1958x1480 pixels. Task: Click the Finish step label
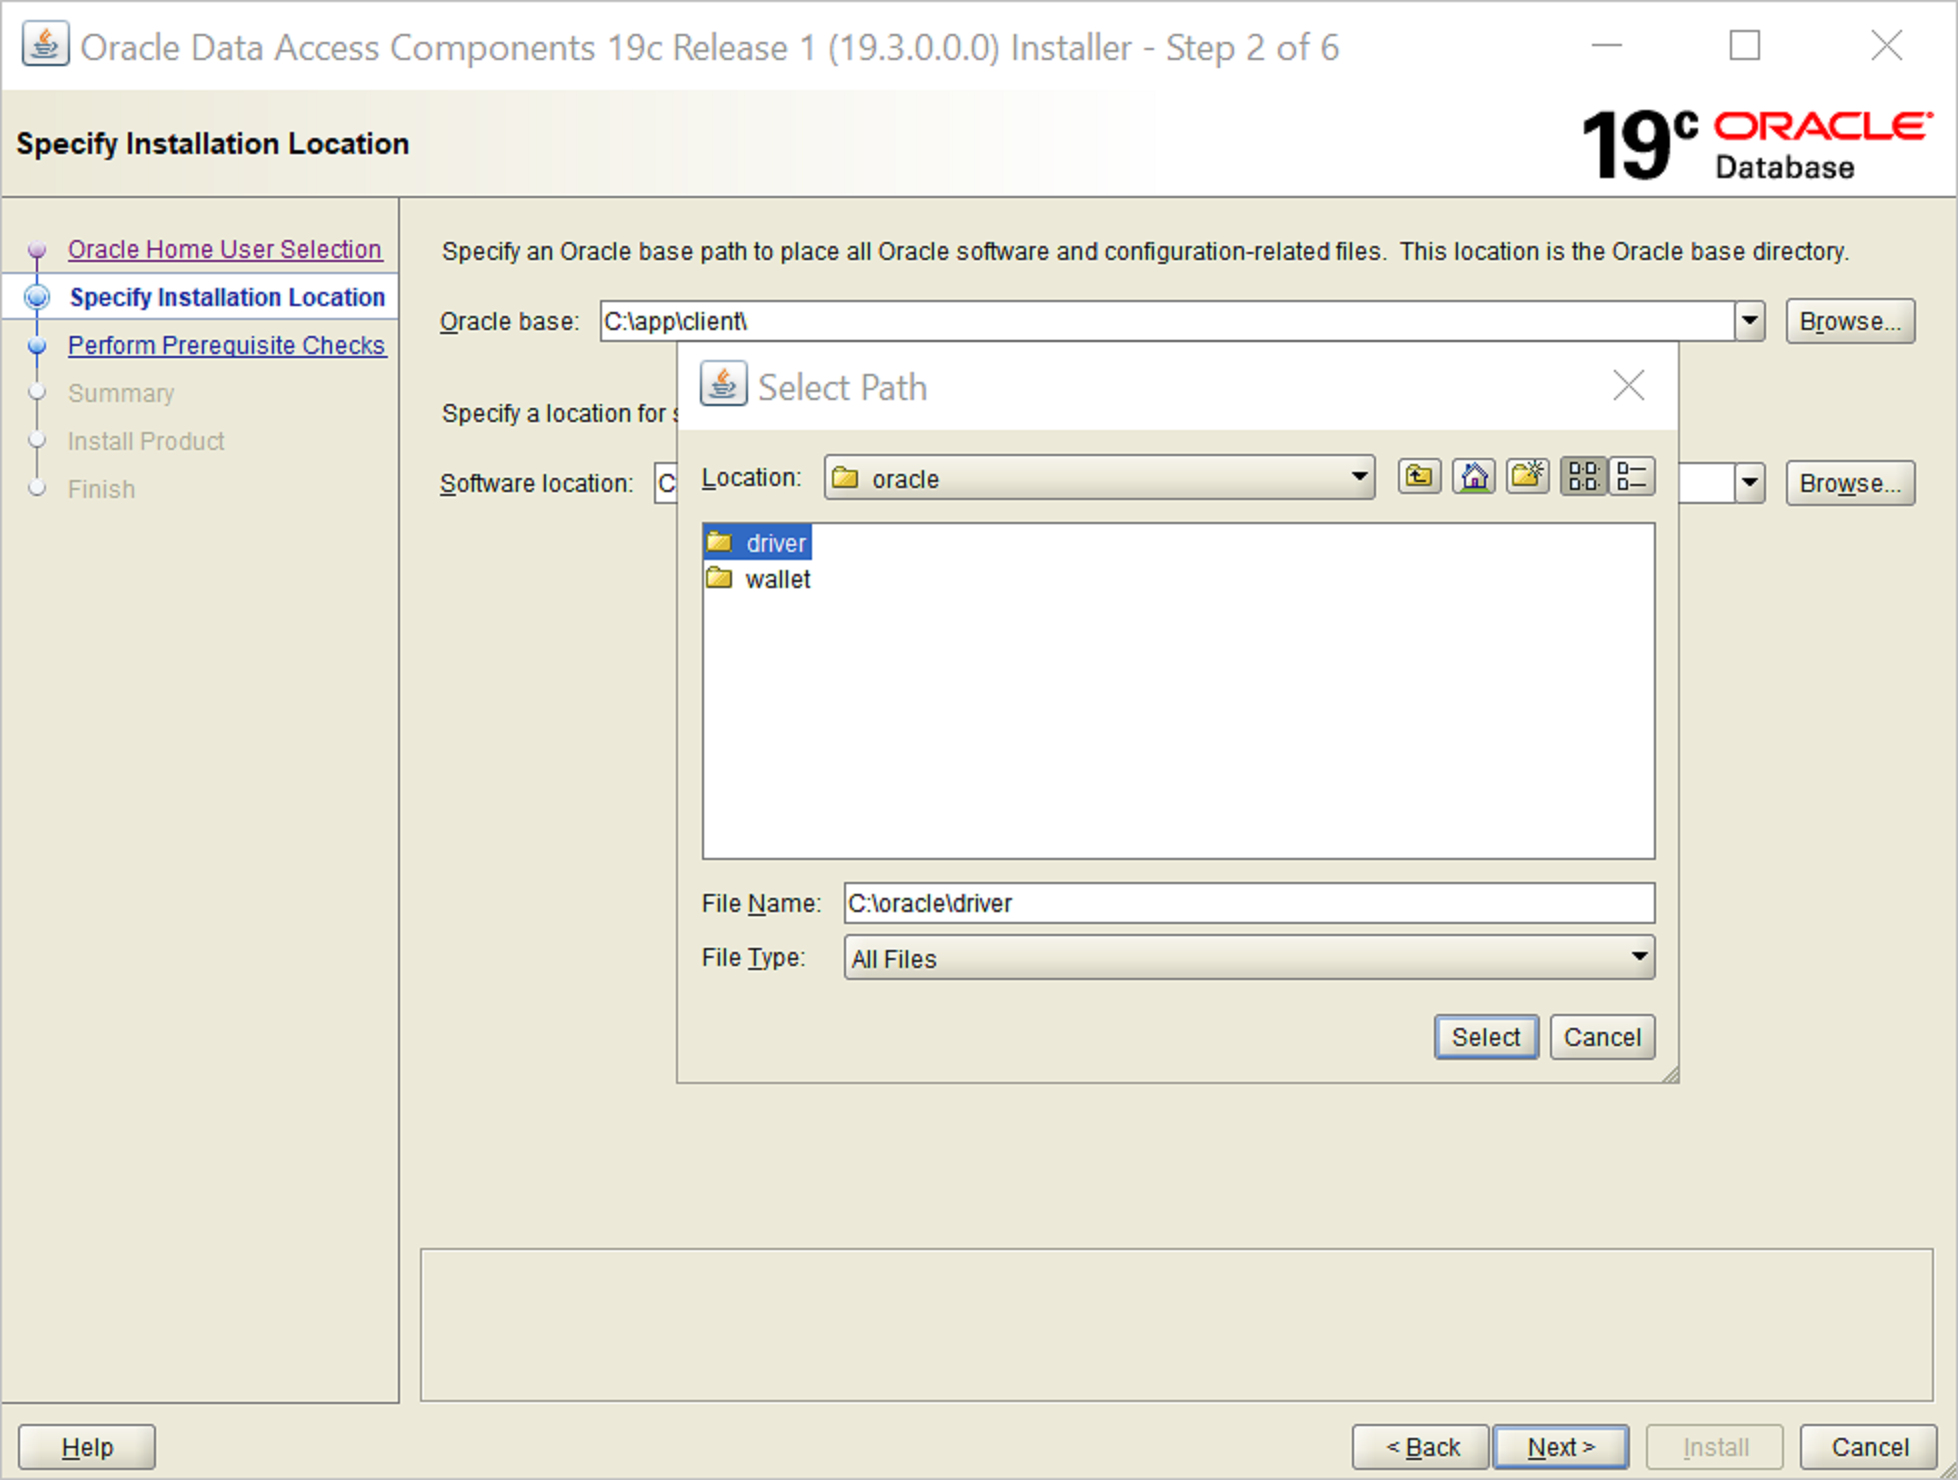101,489
